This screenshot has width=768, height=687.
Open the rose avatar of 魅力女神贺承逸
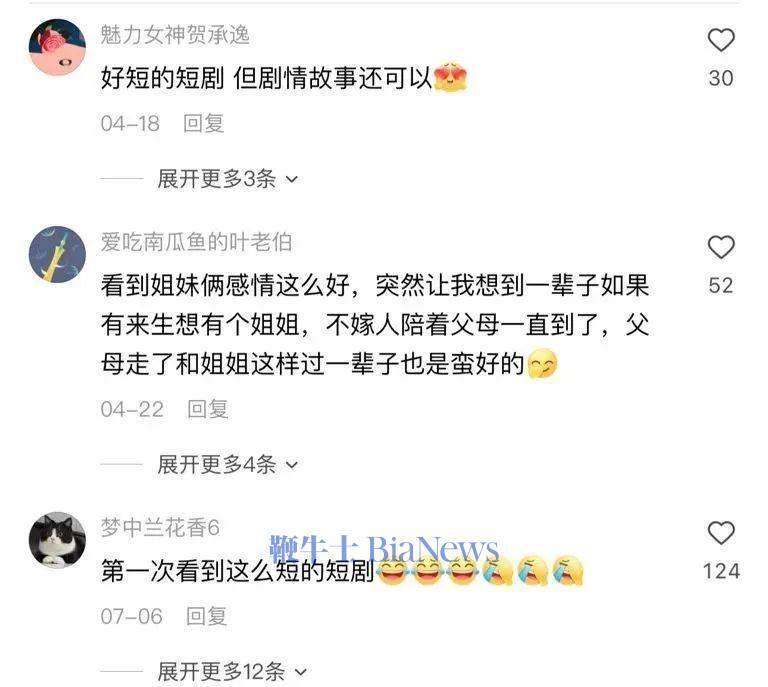click(57, 47)
